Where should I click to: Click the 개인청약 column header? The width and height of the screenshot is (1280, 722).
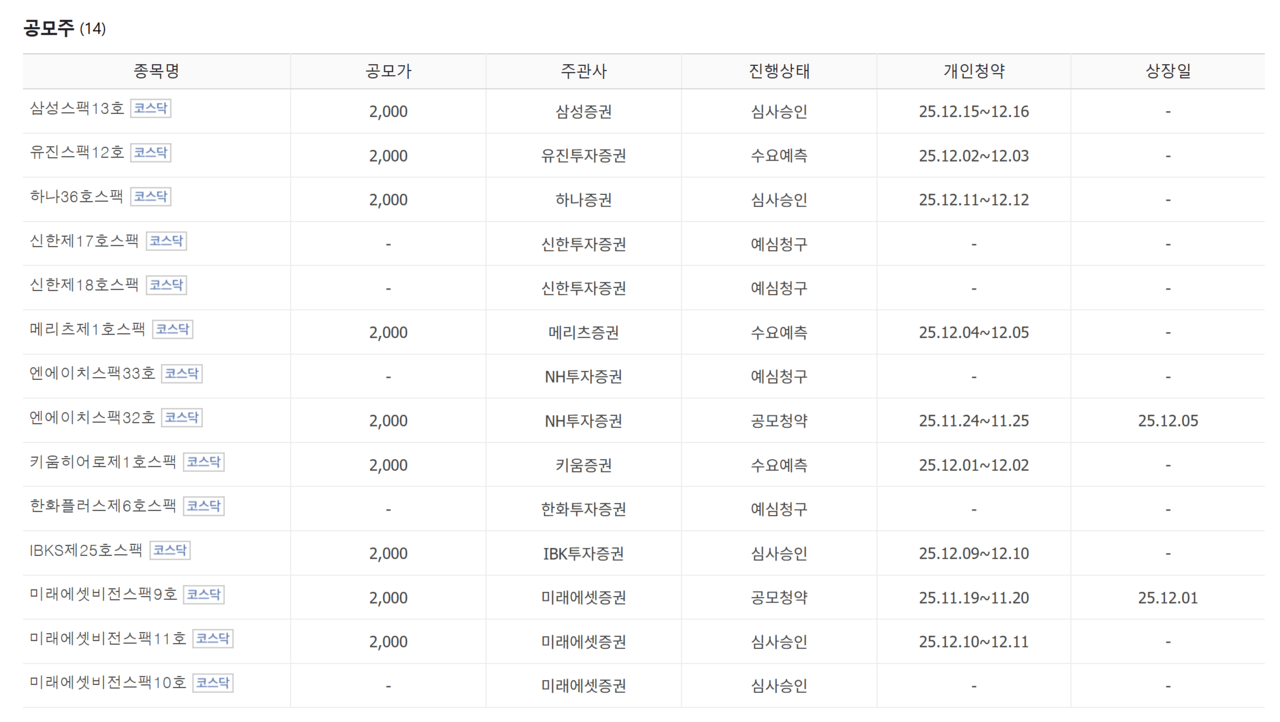tap(974, 71)
